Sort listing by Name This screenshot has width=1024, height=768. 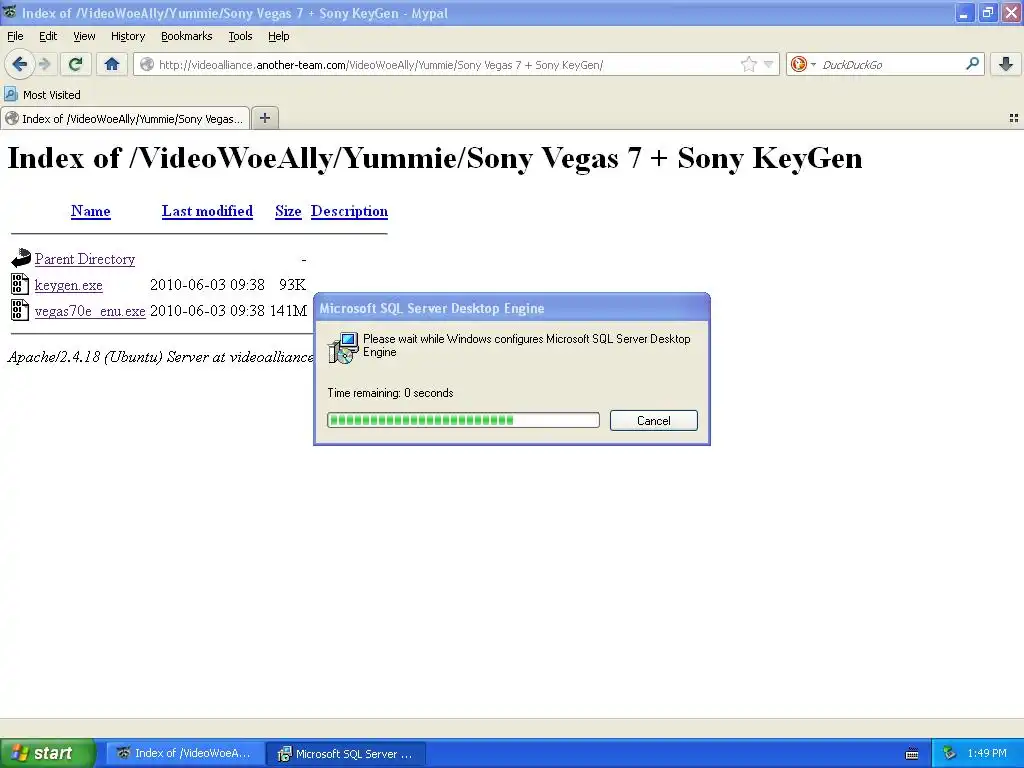coord(91,211)
